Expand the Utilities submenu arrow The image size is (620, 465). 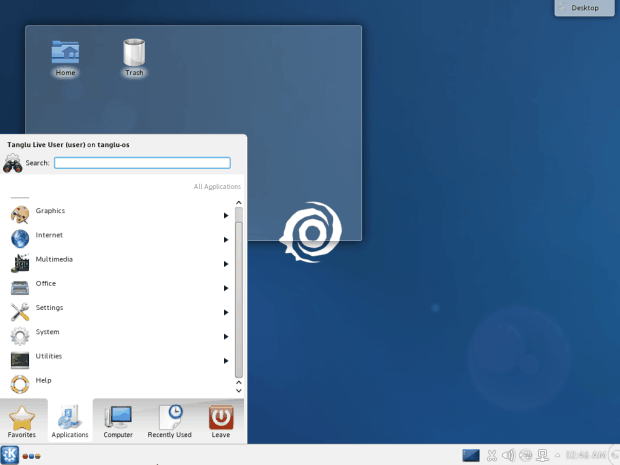[226, 361]
